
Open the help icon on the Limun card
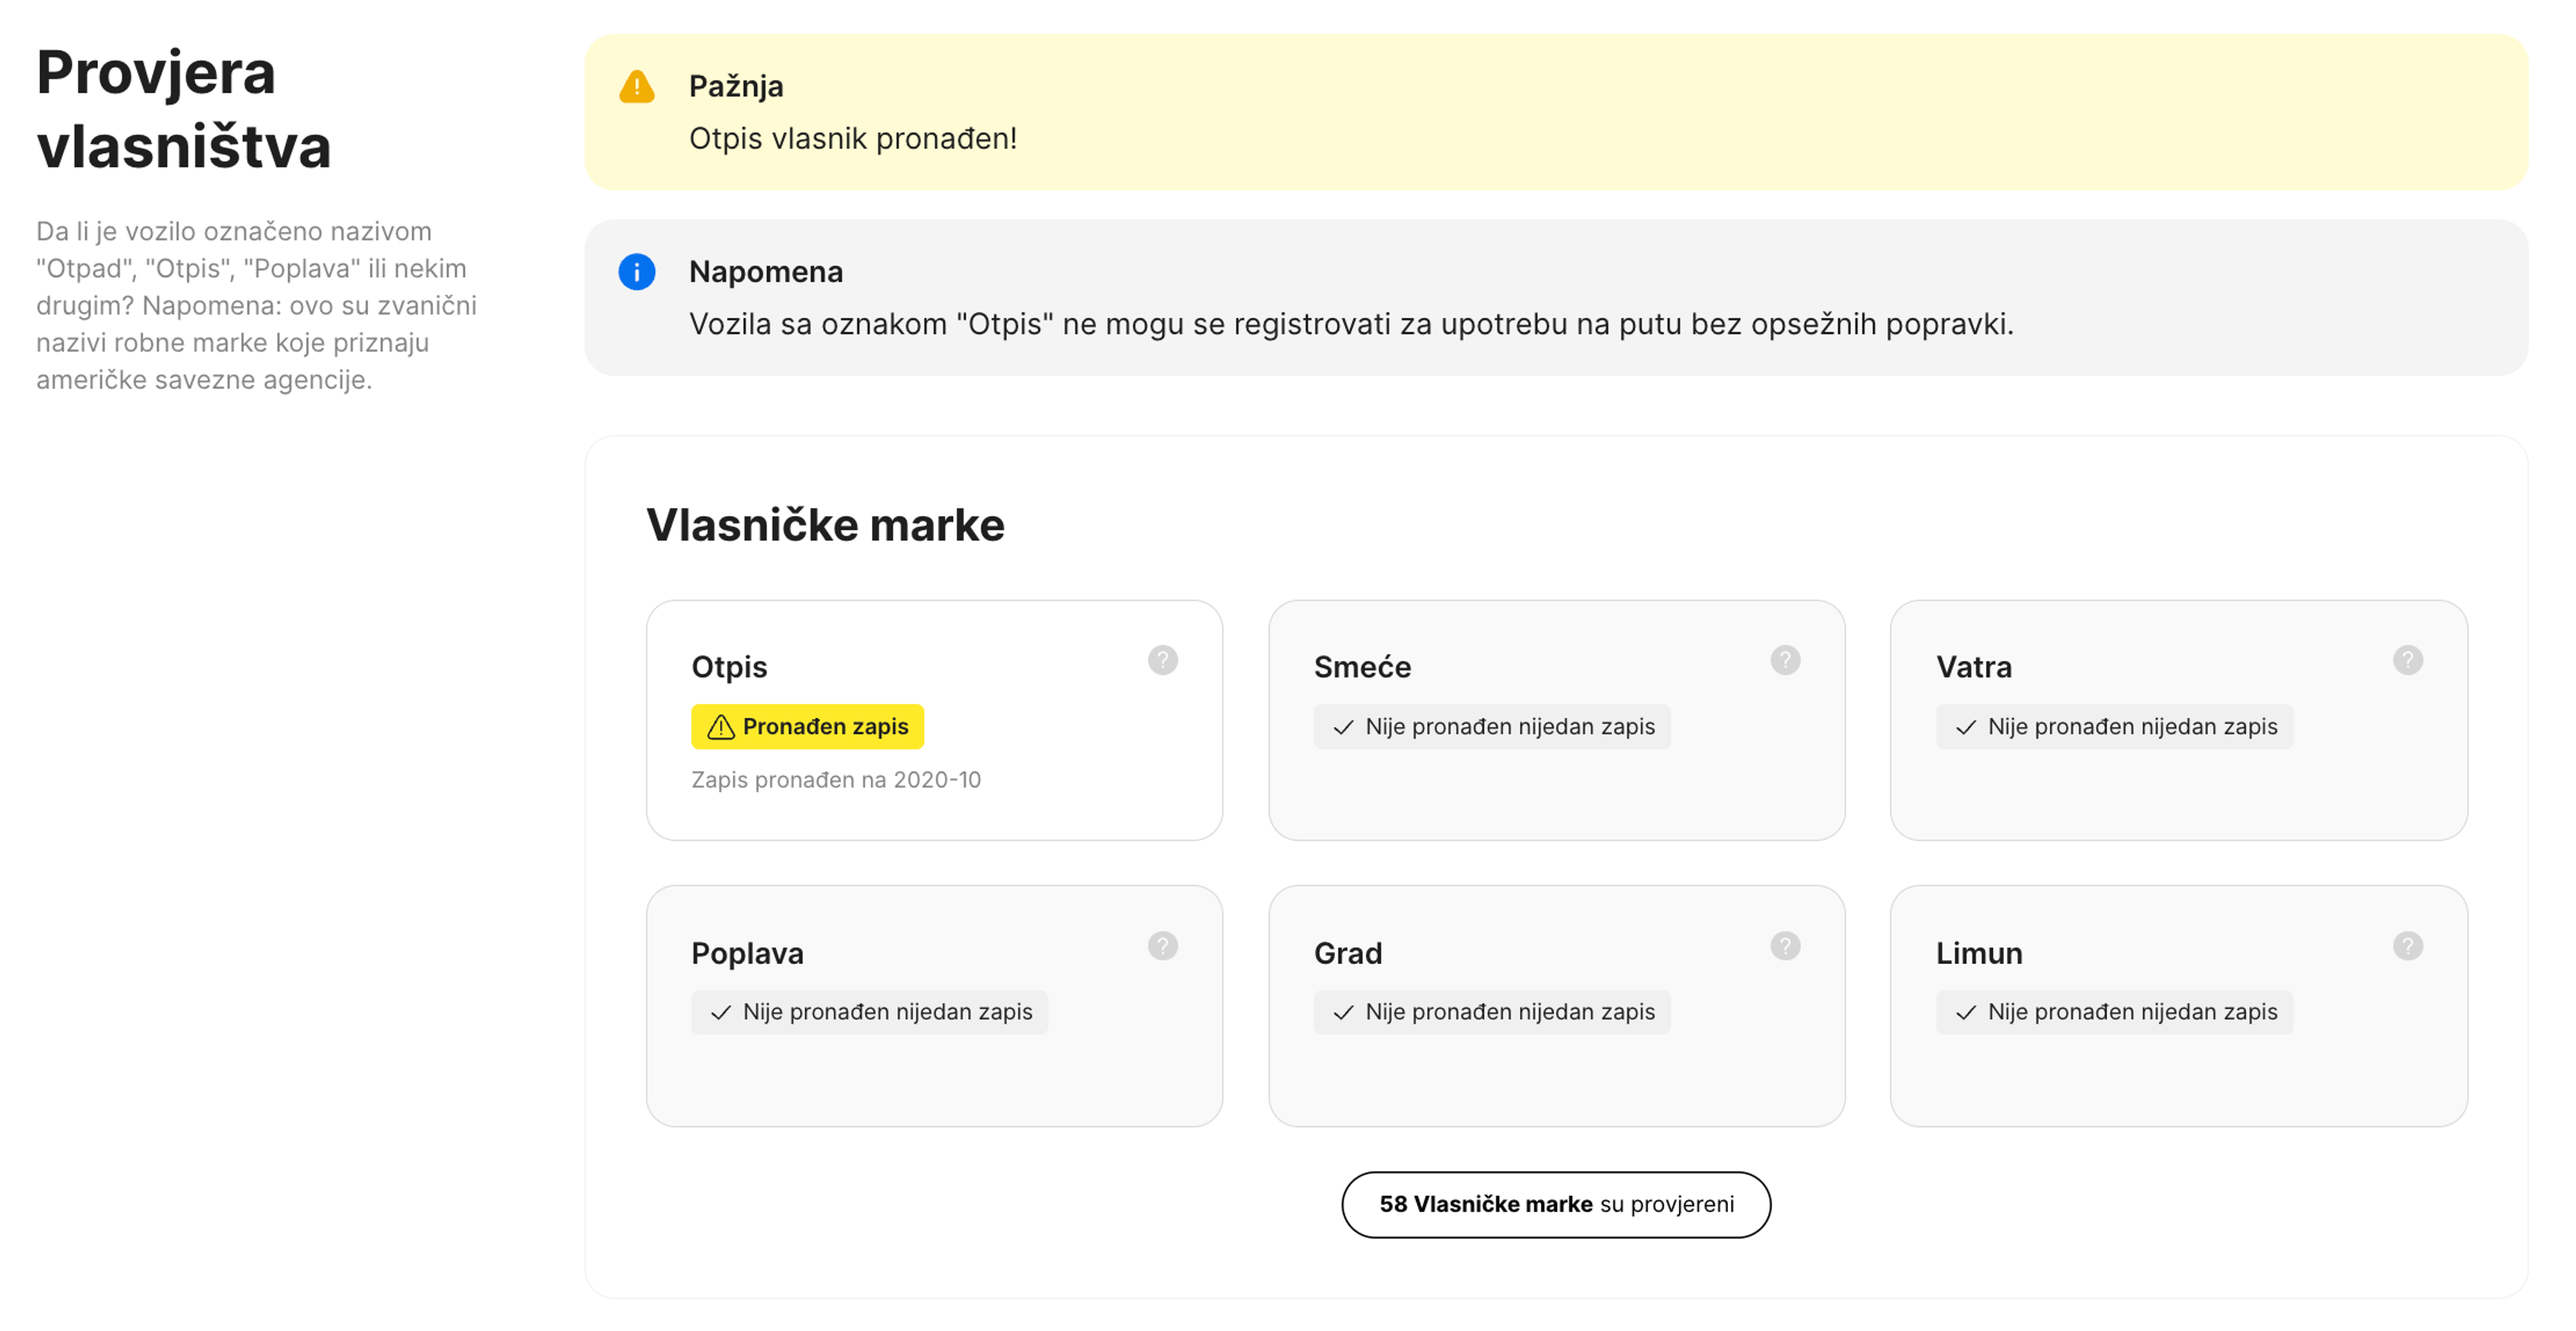tap(2409, 946)
